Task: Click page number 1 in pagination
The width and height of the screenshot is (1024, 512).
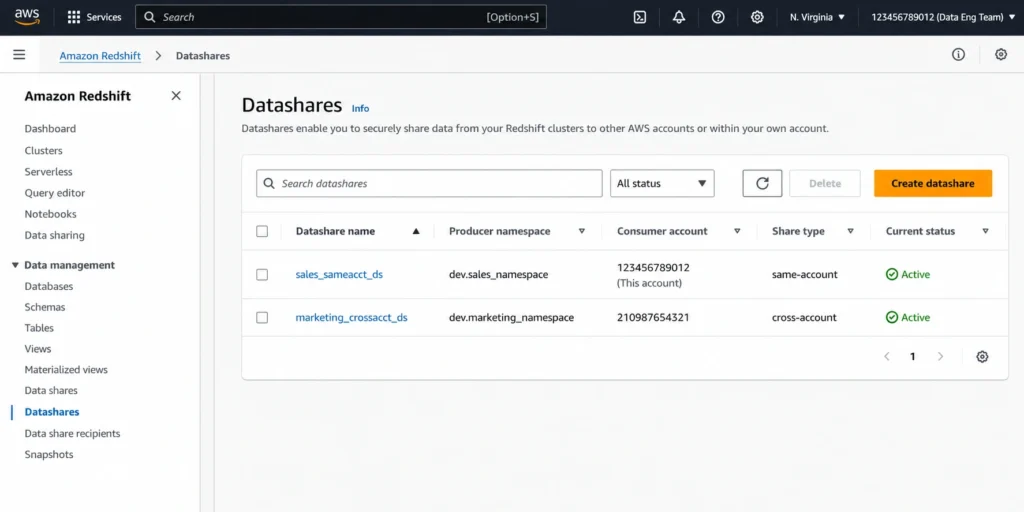Action: click(x=913, y=357)
